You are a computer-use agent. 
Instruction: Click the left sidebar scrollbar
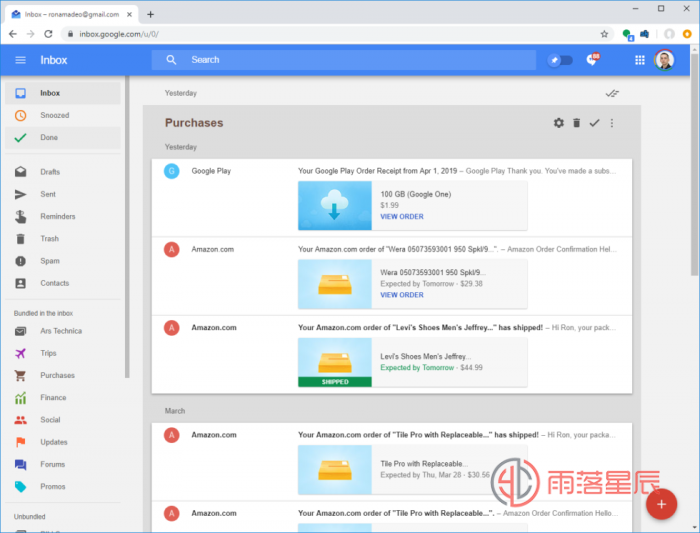click(127, 228)
